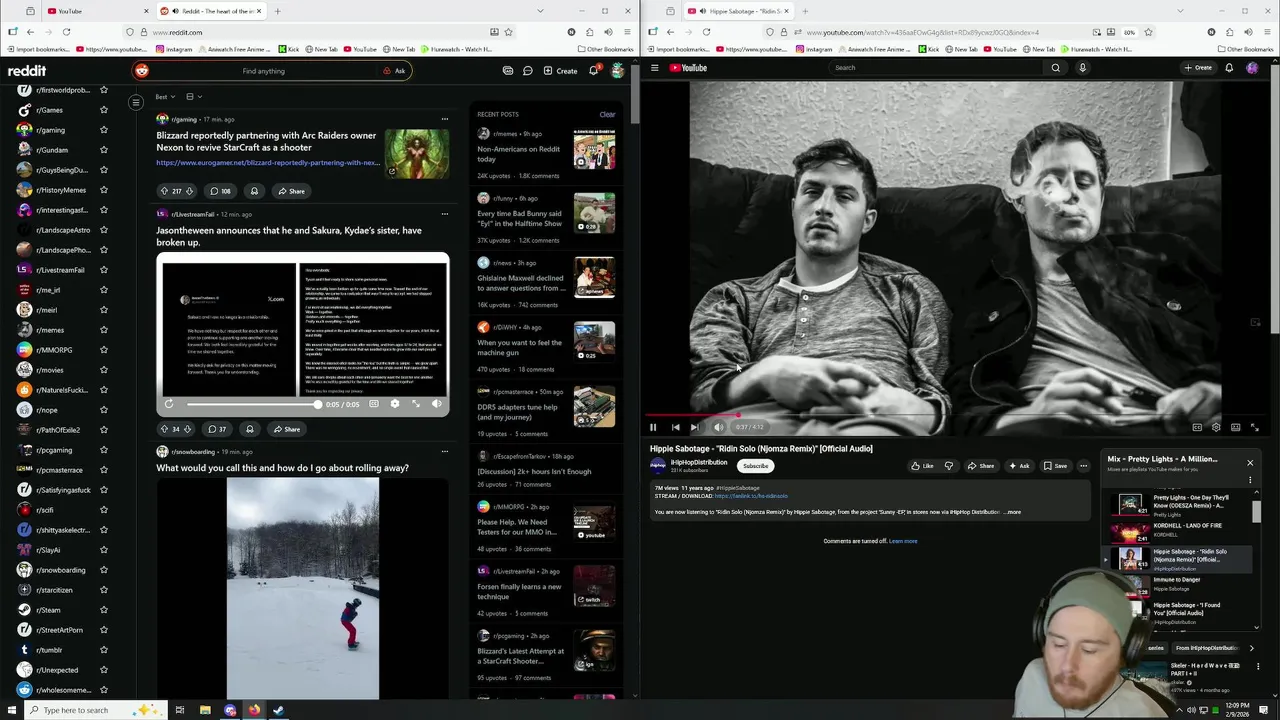The image size is (1280, 720).
Task: Bookmark the YouTube page with star
Action: tap(1148, 32)
